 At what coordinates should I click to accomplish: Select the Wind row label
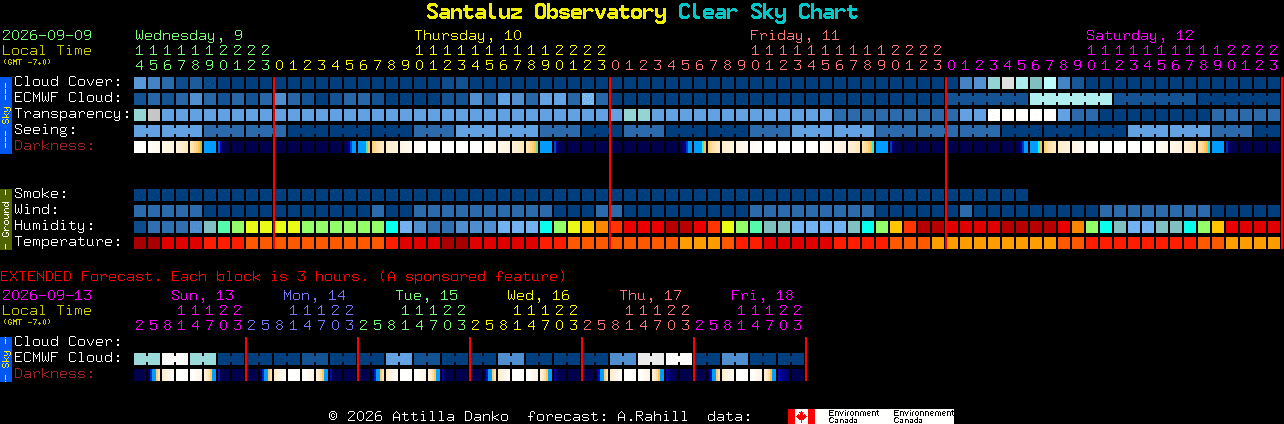[36, 210]
